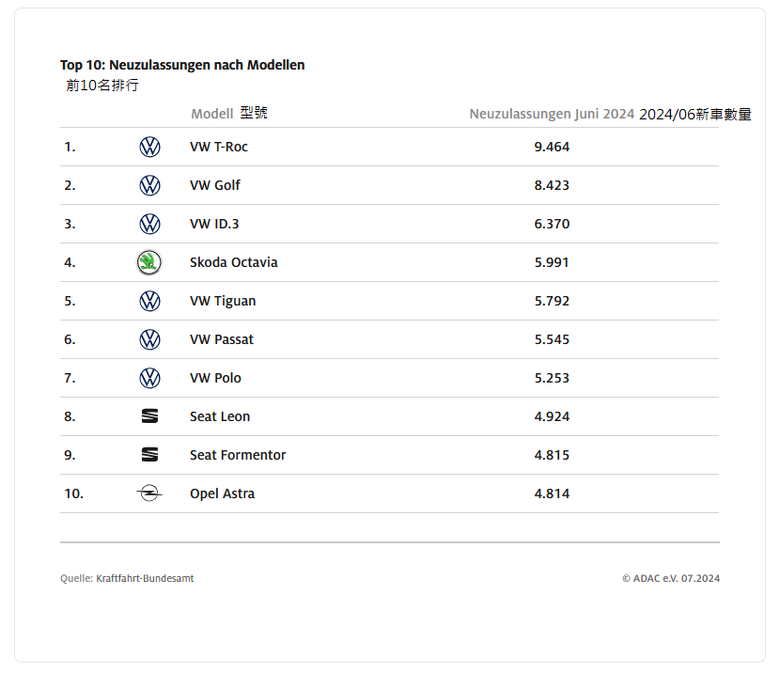The width and height of the screenshot is (780, 673).
Task: Click the 9.464 registrations figure
Action: [x=551, y=147]
